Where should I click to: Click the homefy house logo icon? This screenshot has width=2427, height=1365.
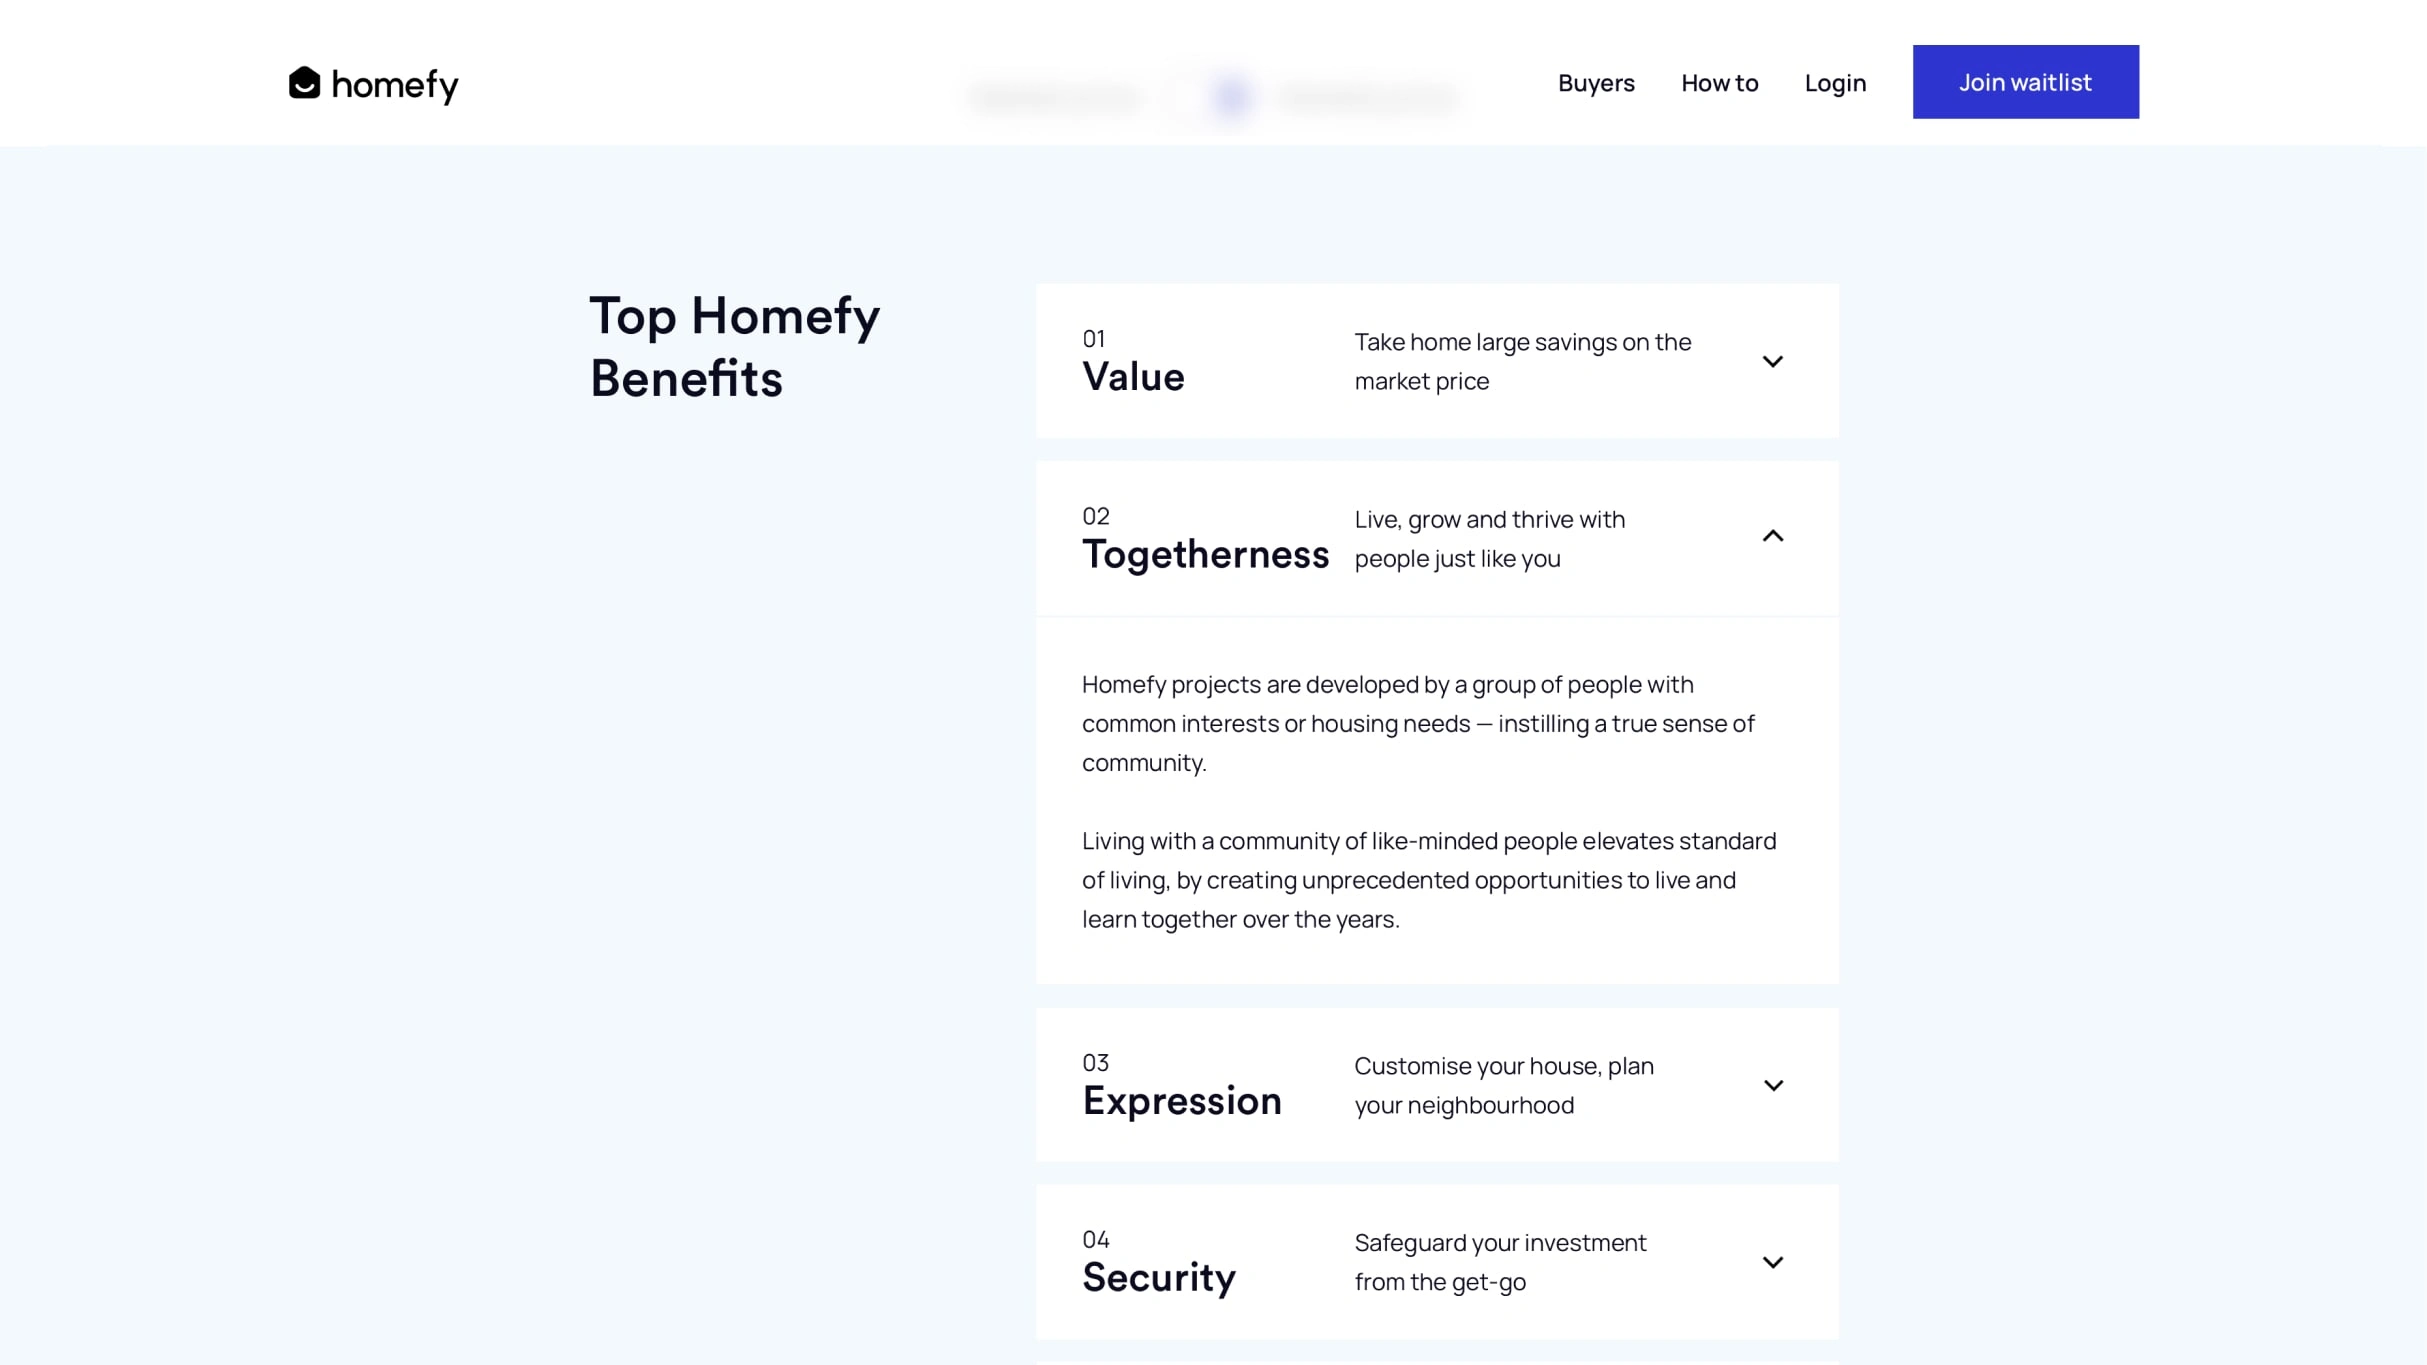(305, 83)
